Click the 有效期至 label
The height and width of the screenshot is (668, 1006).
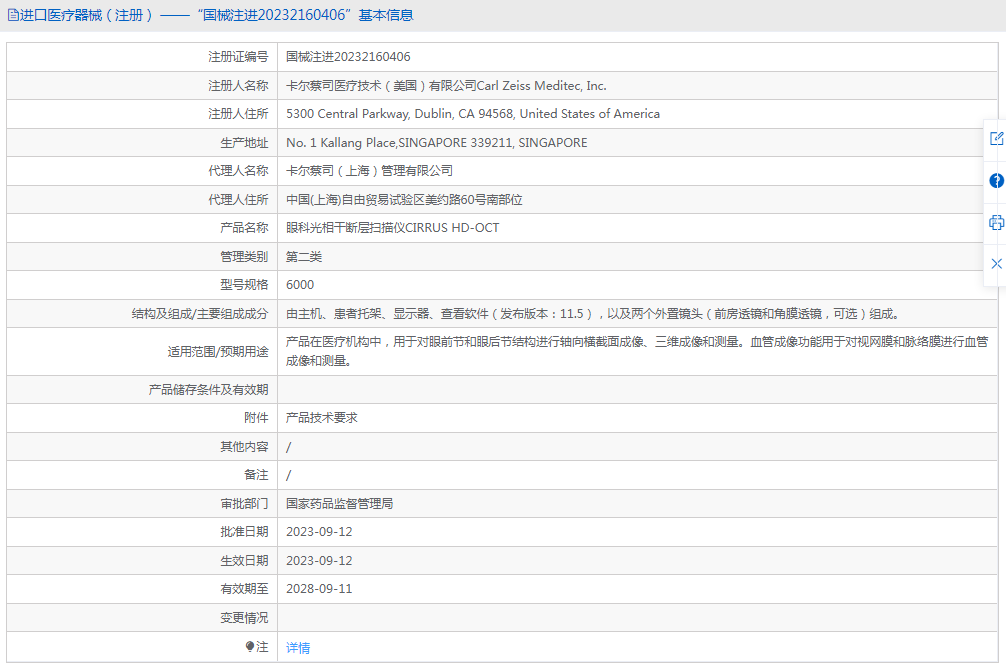click(x=244, y=589)
